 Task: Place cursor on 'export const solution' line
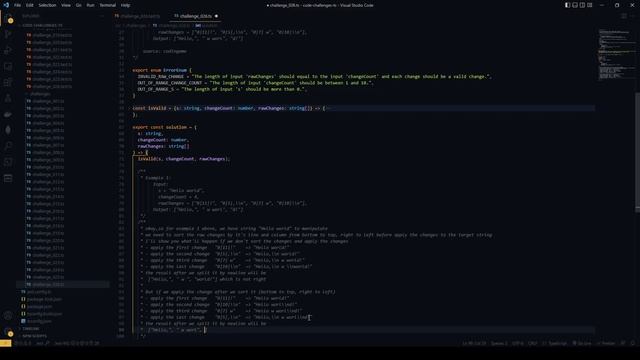[164, 127]
